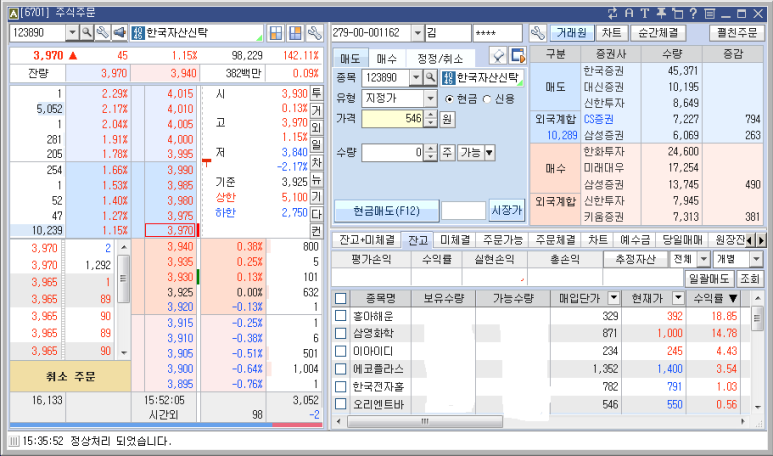Click the magnifier beside 종목 code in order form
Viewport: 773px width, 456px height.
430,77
